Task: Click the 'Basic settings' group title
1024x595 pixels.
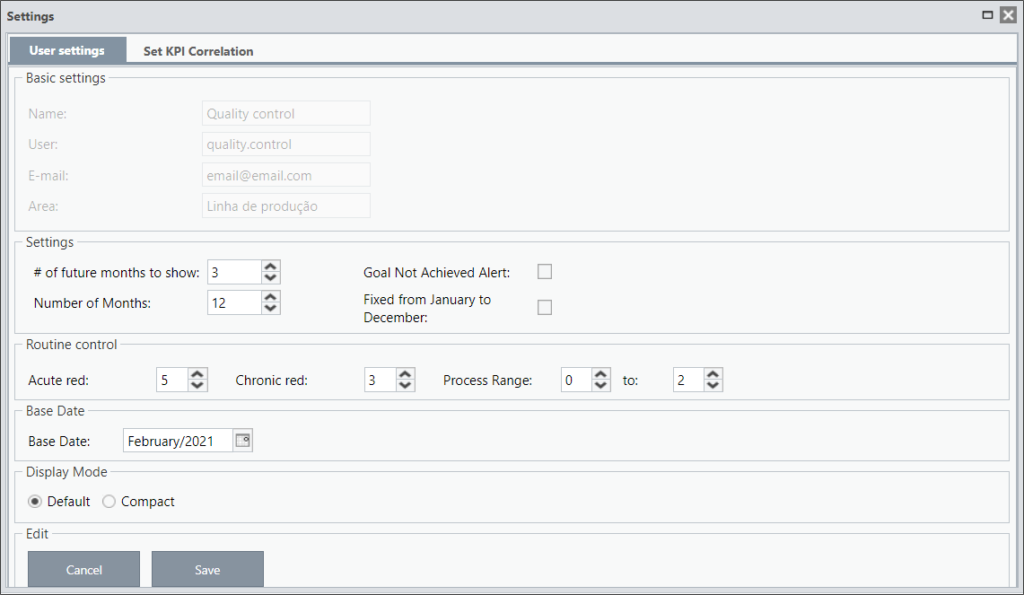Action: point(65,78)
